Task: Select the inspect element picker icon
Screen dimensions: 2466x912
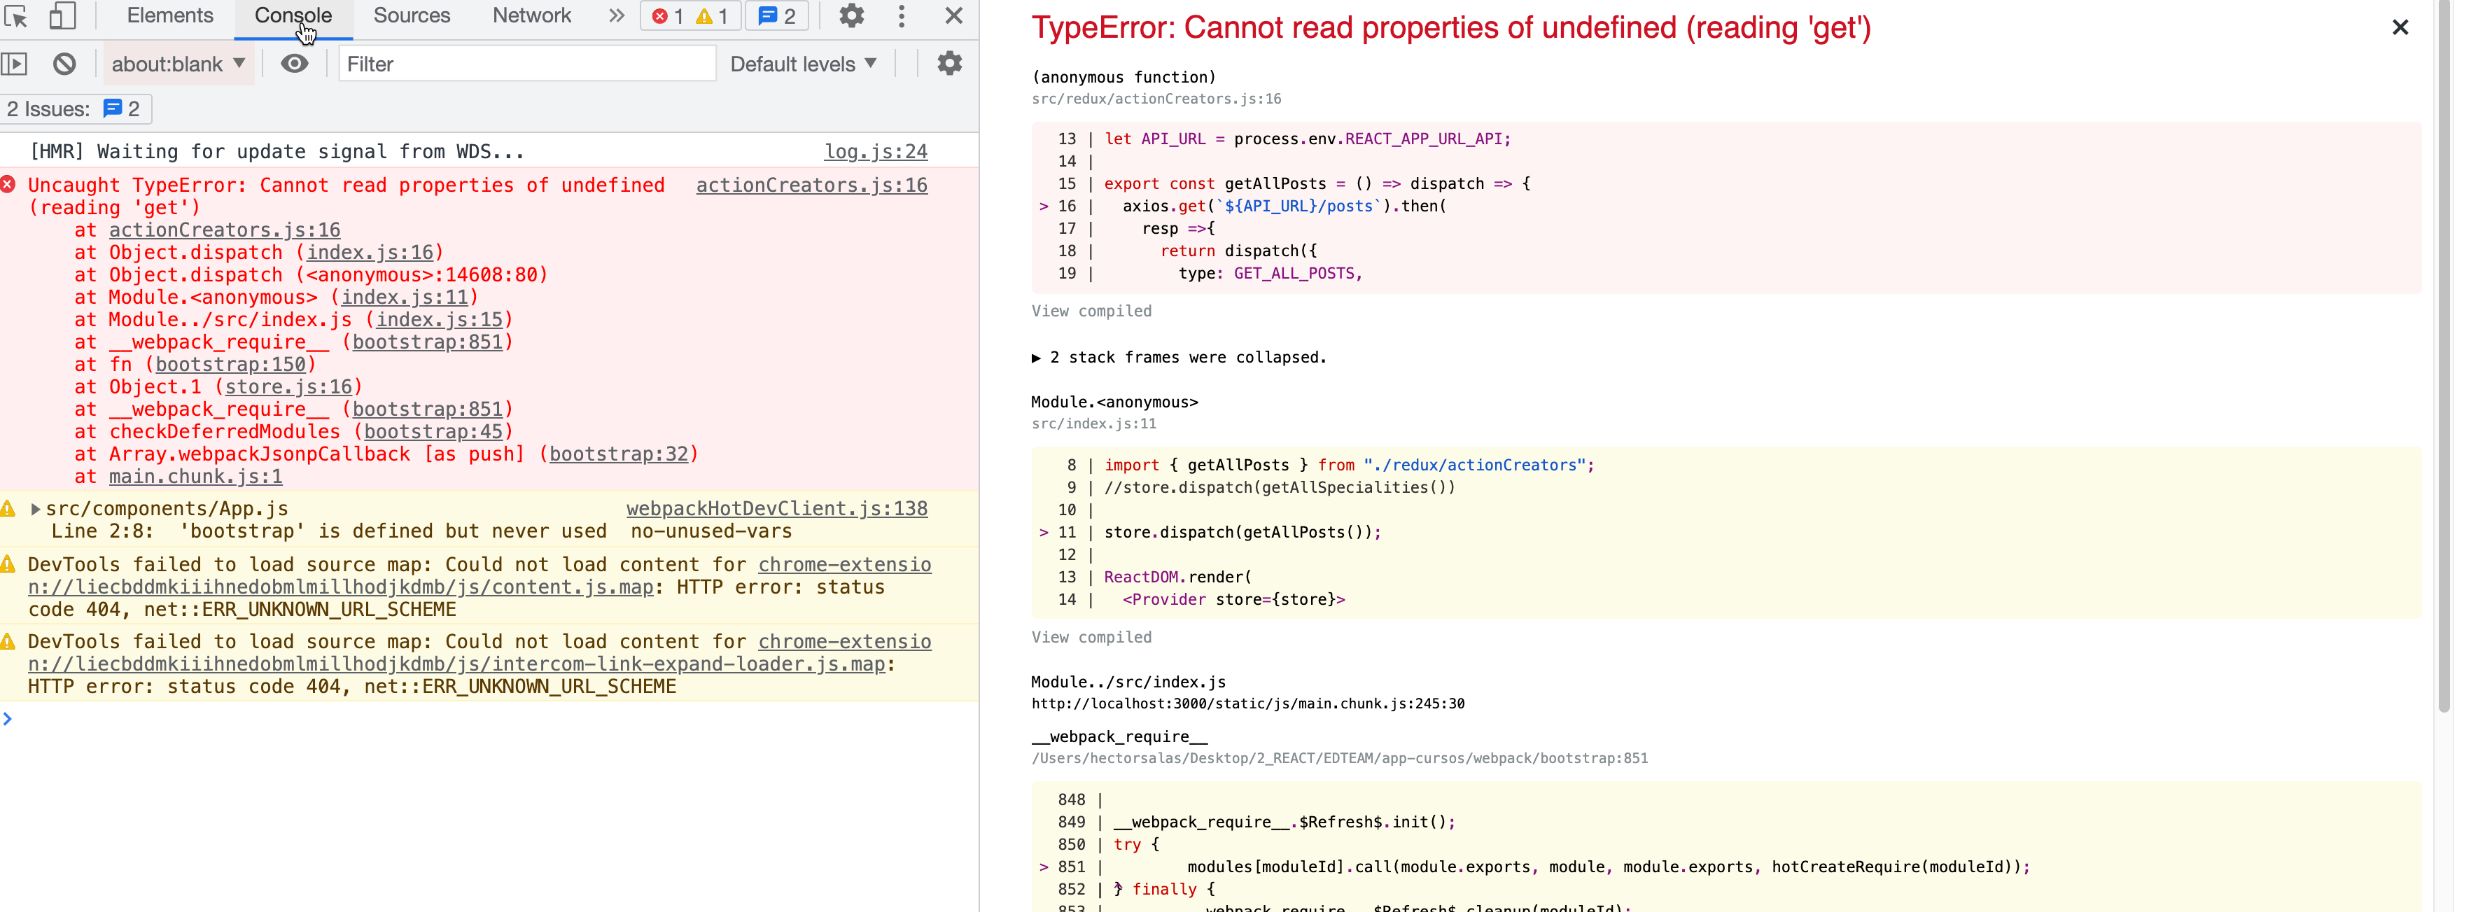Action: [17, 16]
